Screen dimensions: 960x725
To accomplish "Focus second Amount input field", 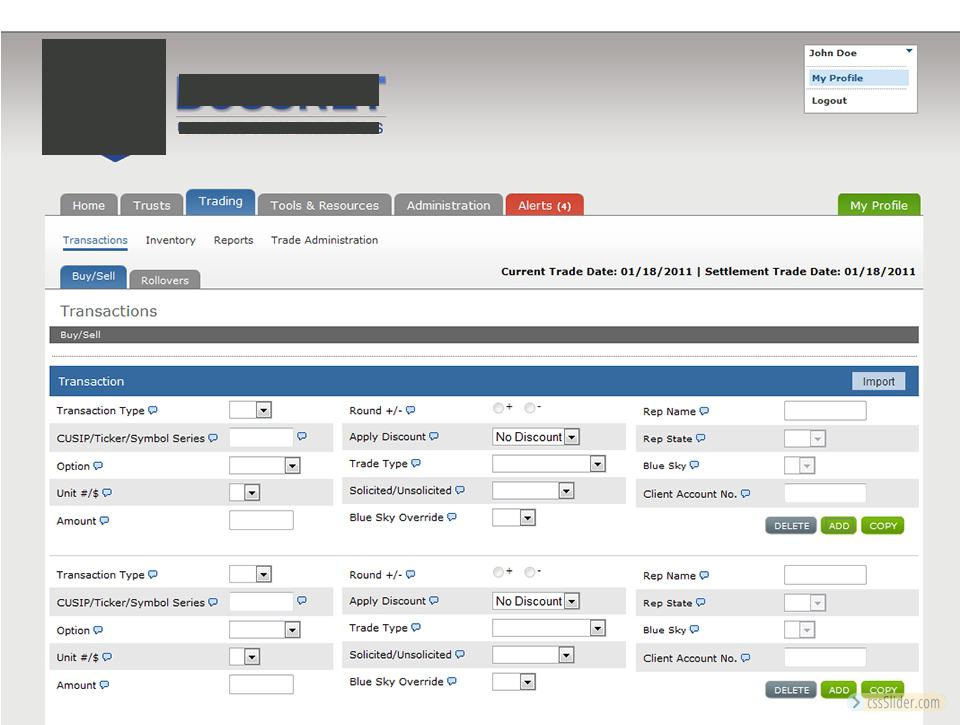I will [x=261, y=684].
